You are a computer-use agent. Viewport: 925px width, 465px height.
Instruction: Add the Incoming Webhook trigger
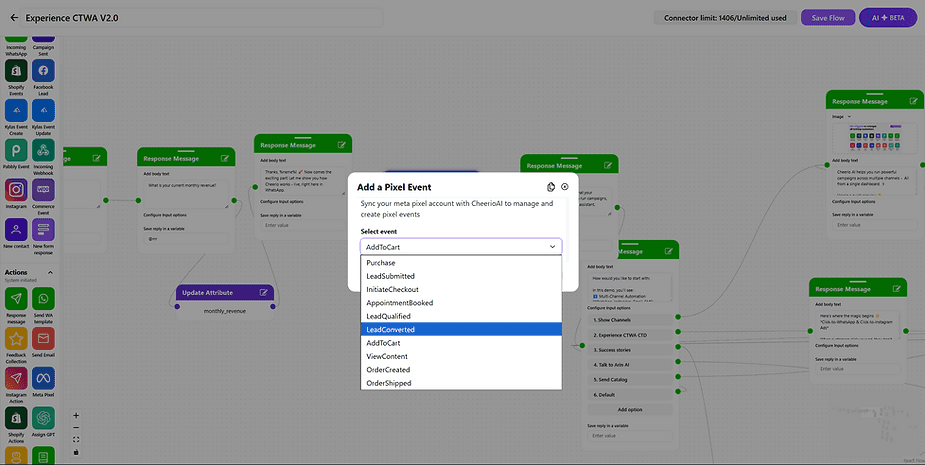point(43,150)
